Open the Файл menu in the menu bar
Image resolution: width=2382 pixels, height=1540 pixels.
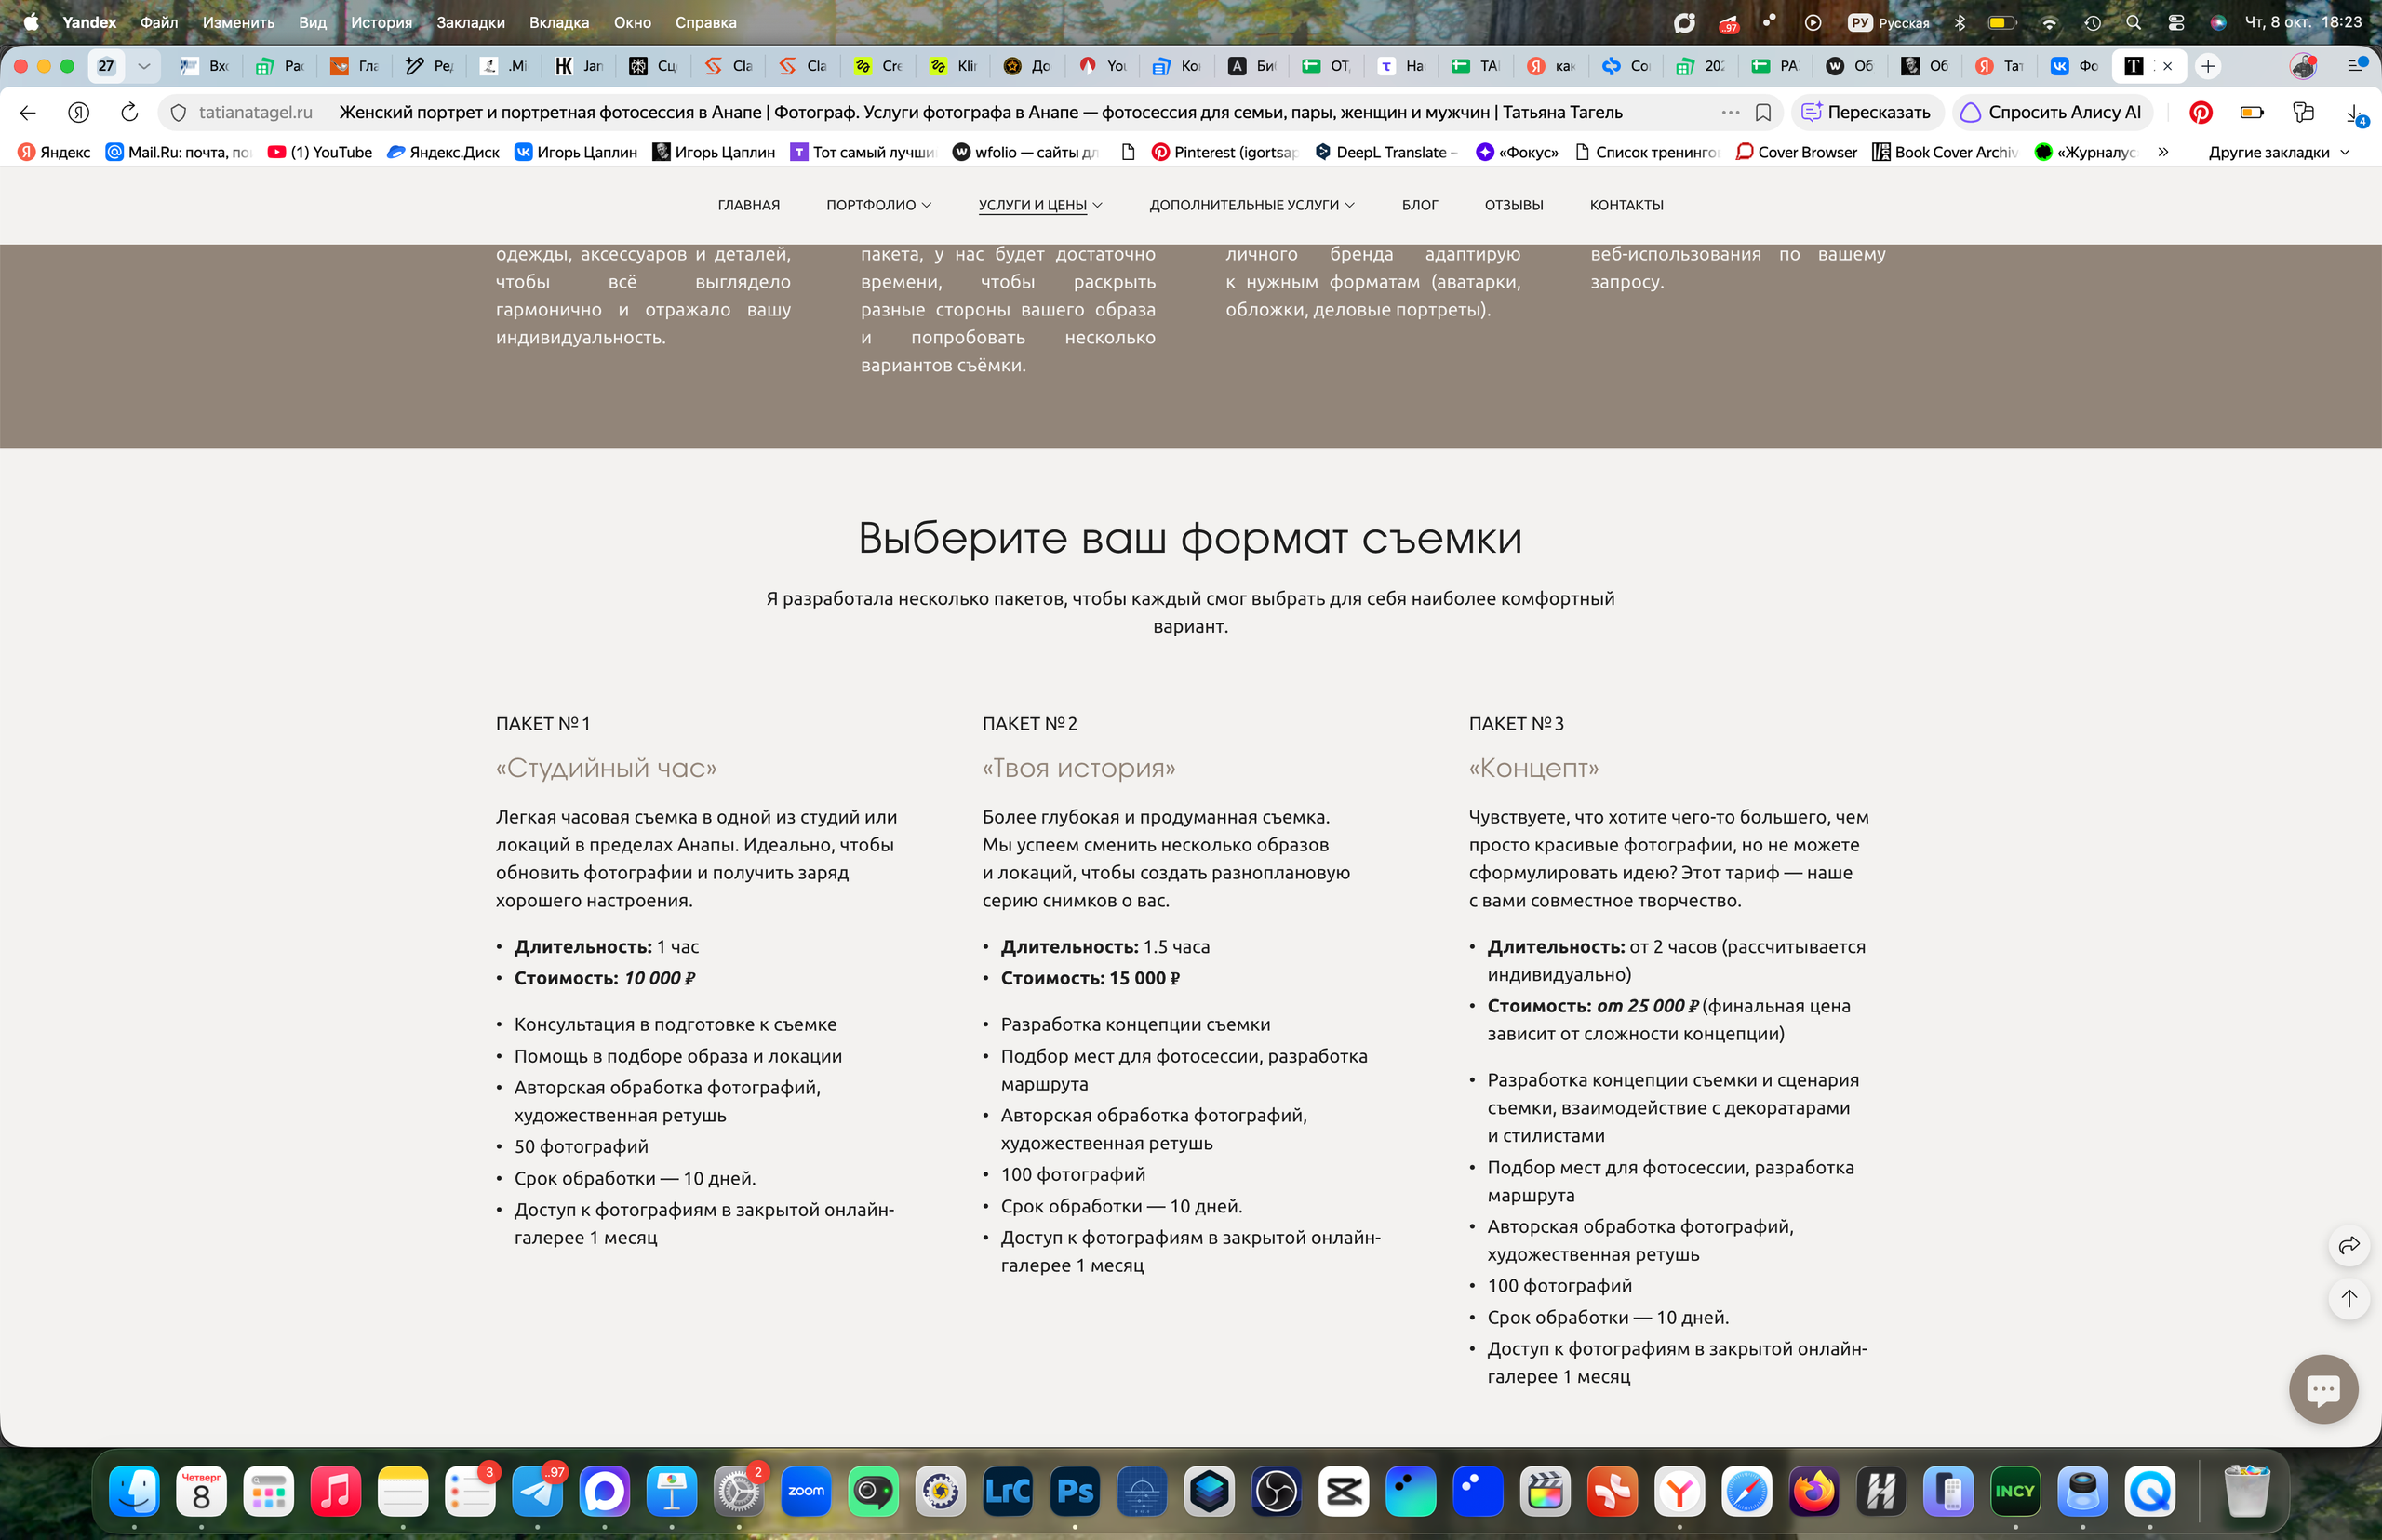(x=159, y=22)
